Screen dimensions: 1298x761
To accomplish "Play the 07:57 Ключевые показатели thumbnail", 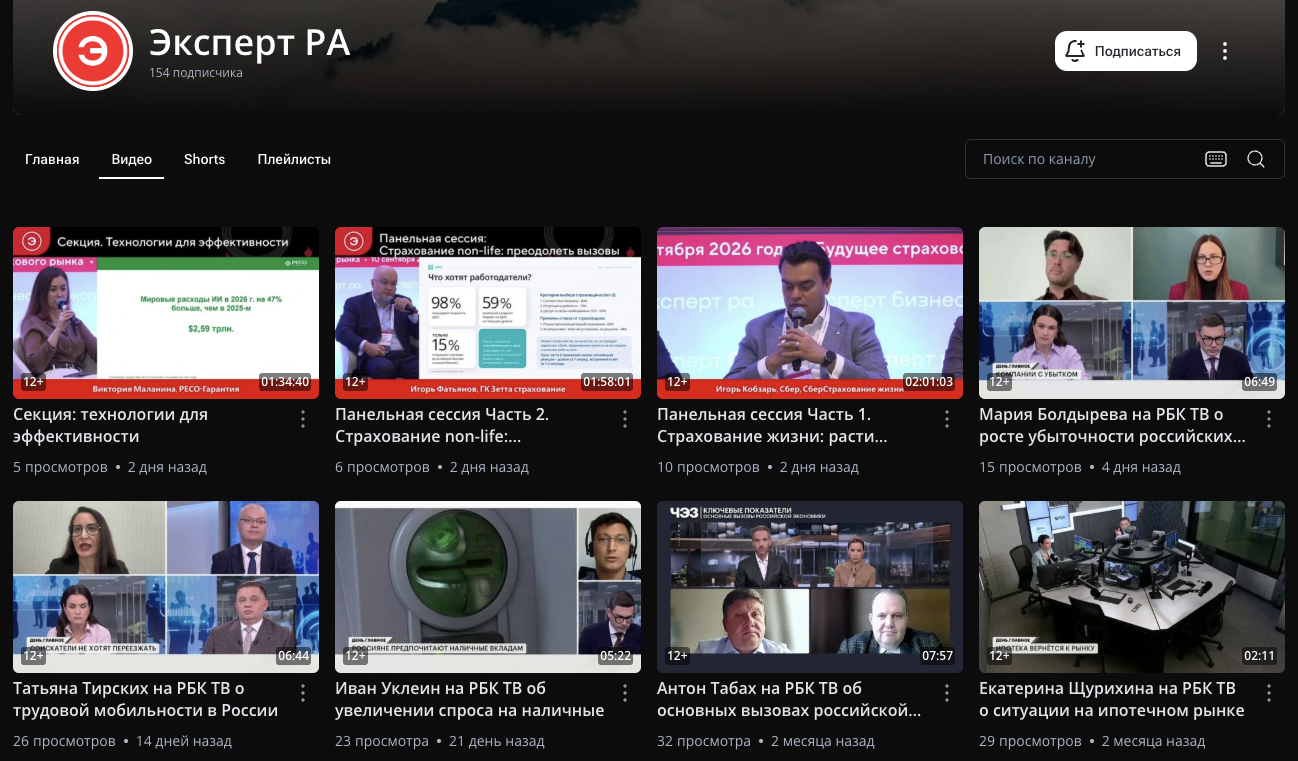I will 810,587.
